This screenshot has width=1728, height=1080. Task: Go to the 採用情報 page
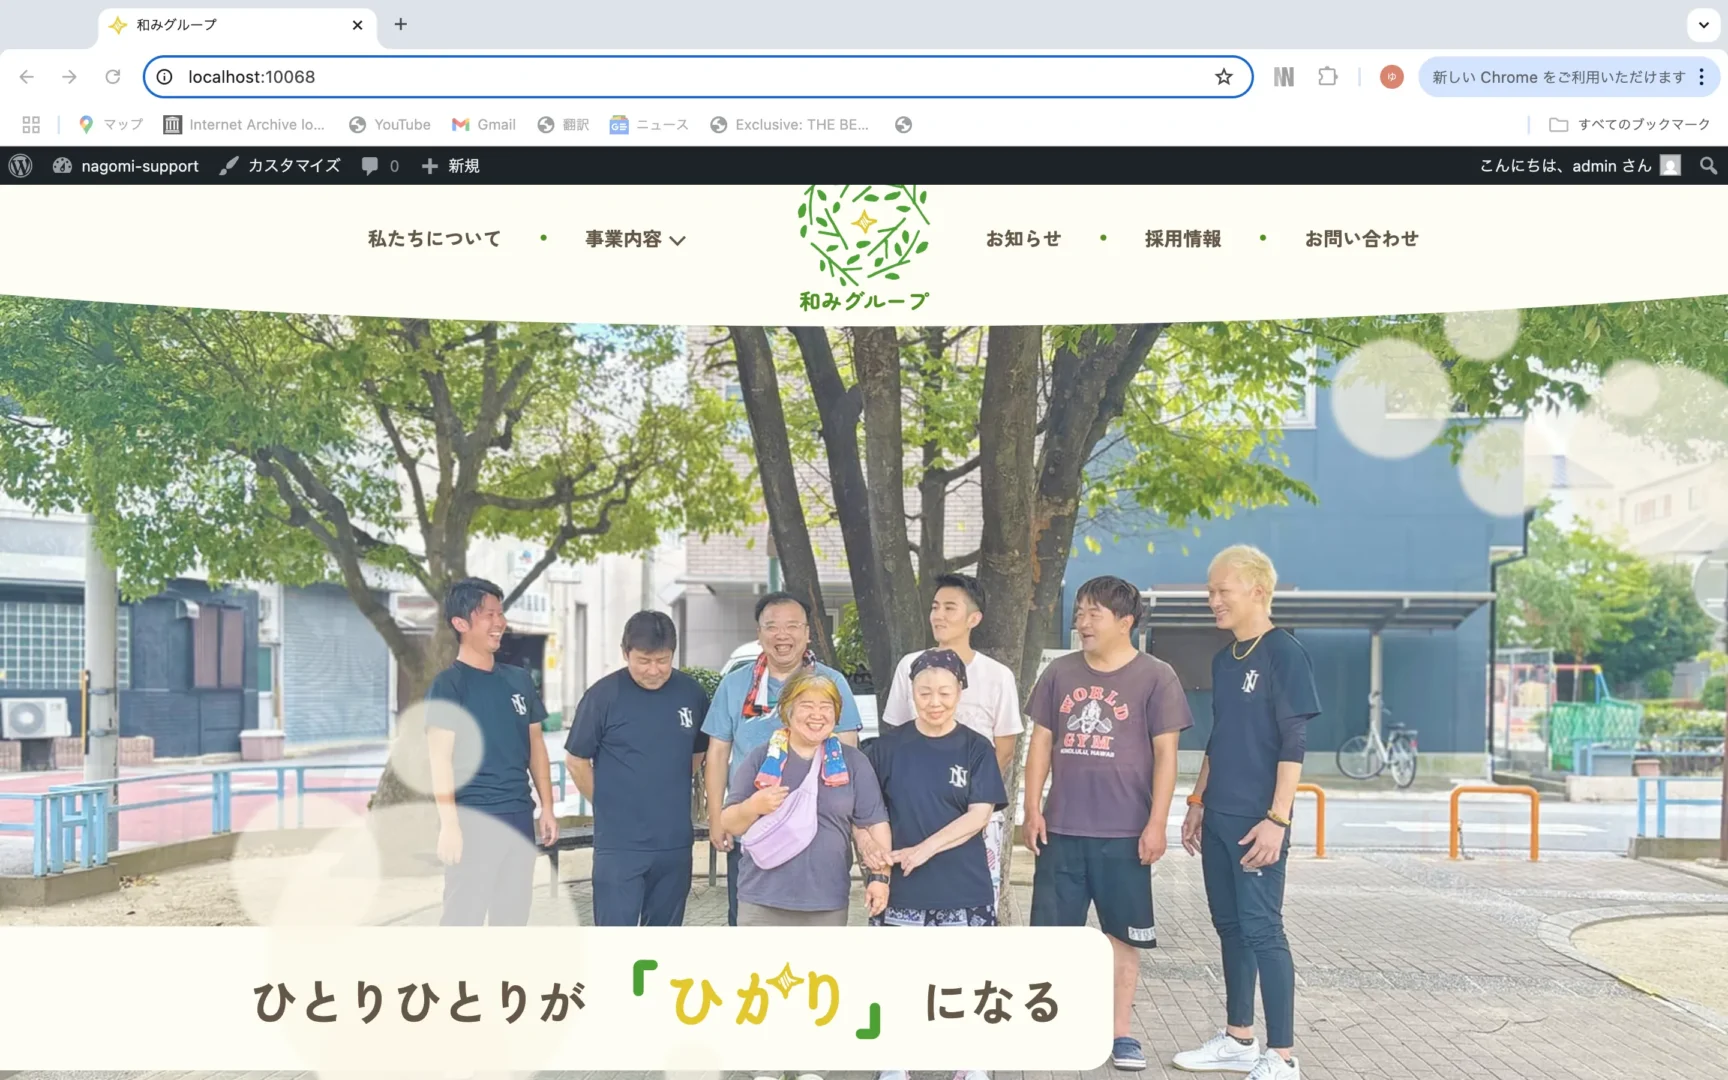tap(1182, 239)
